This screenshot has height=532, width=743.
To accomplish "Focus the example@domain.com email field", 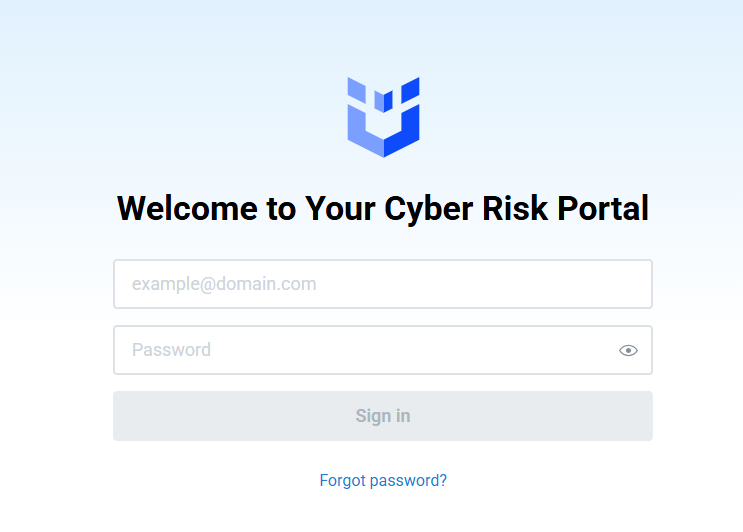I will [x=383, y=284].
